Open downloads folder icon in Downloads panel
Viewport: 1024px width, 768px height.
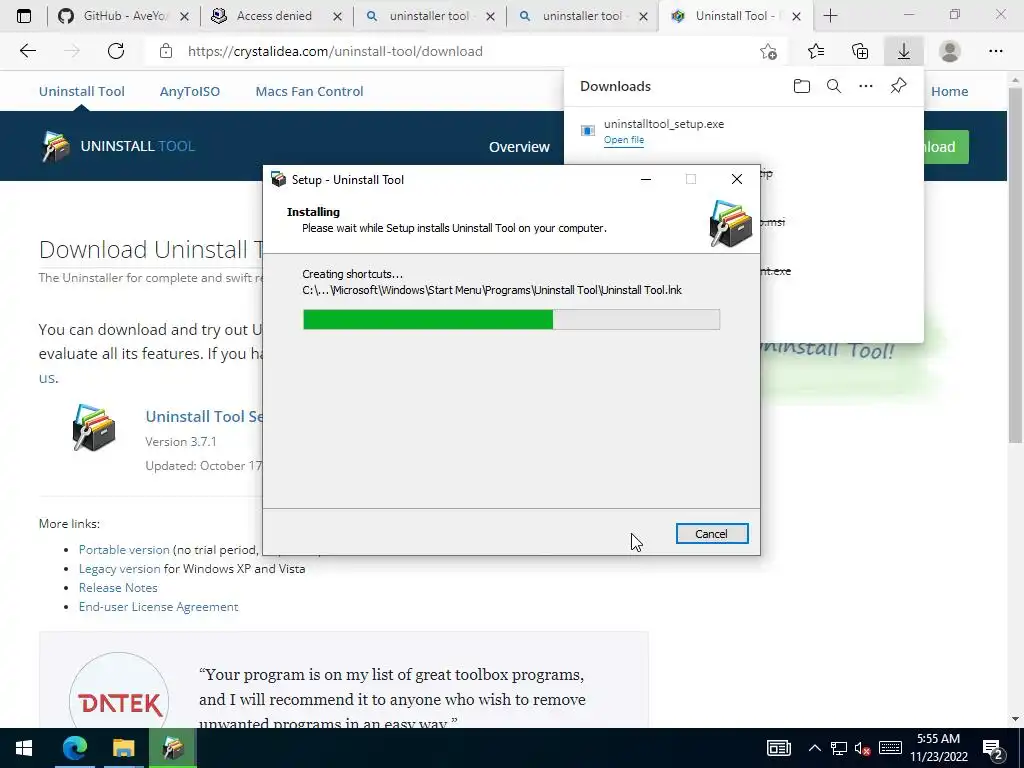pyautogui.click(x=801, y=86)
